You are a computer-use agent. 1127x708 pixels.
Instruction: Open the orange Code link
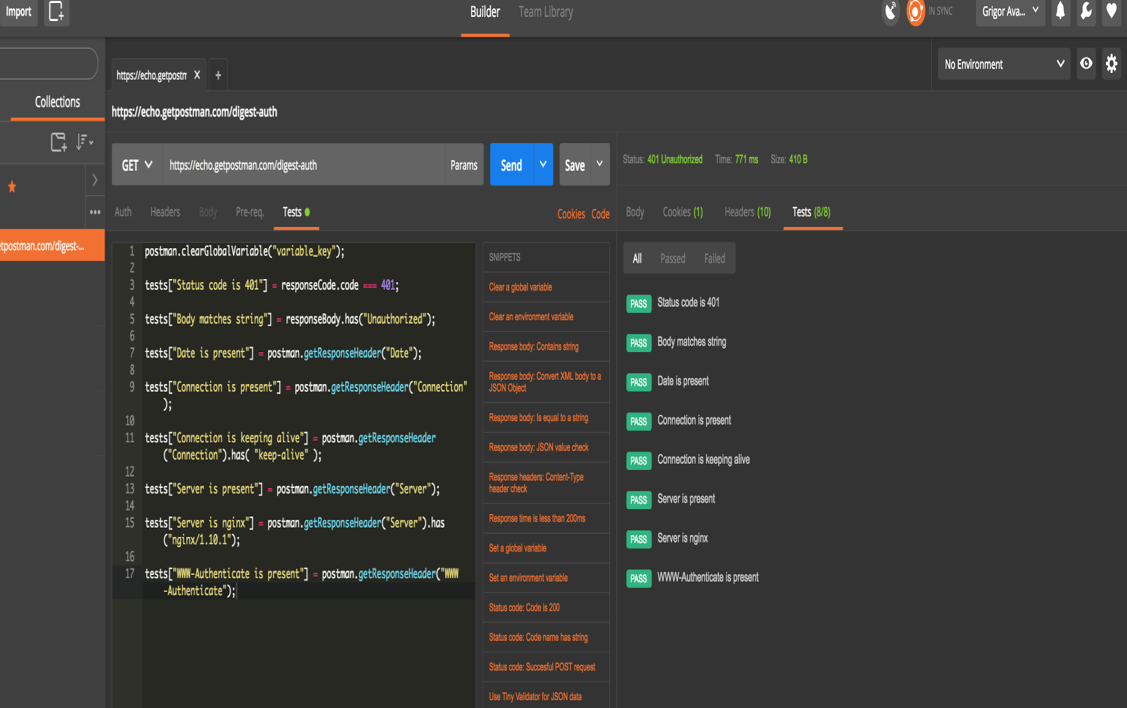(600, 214)
